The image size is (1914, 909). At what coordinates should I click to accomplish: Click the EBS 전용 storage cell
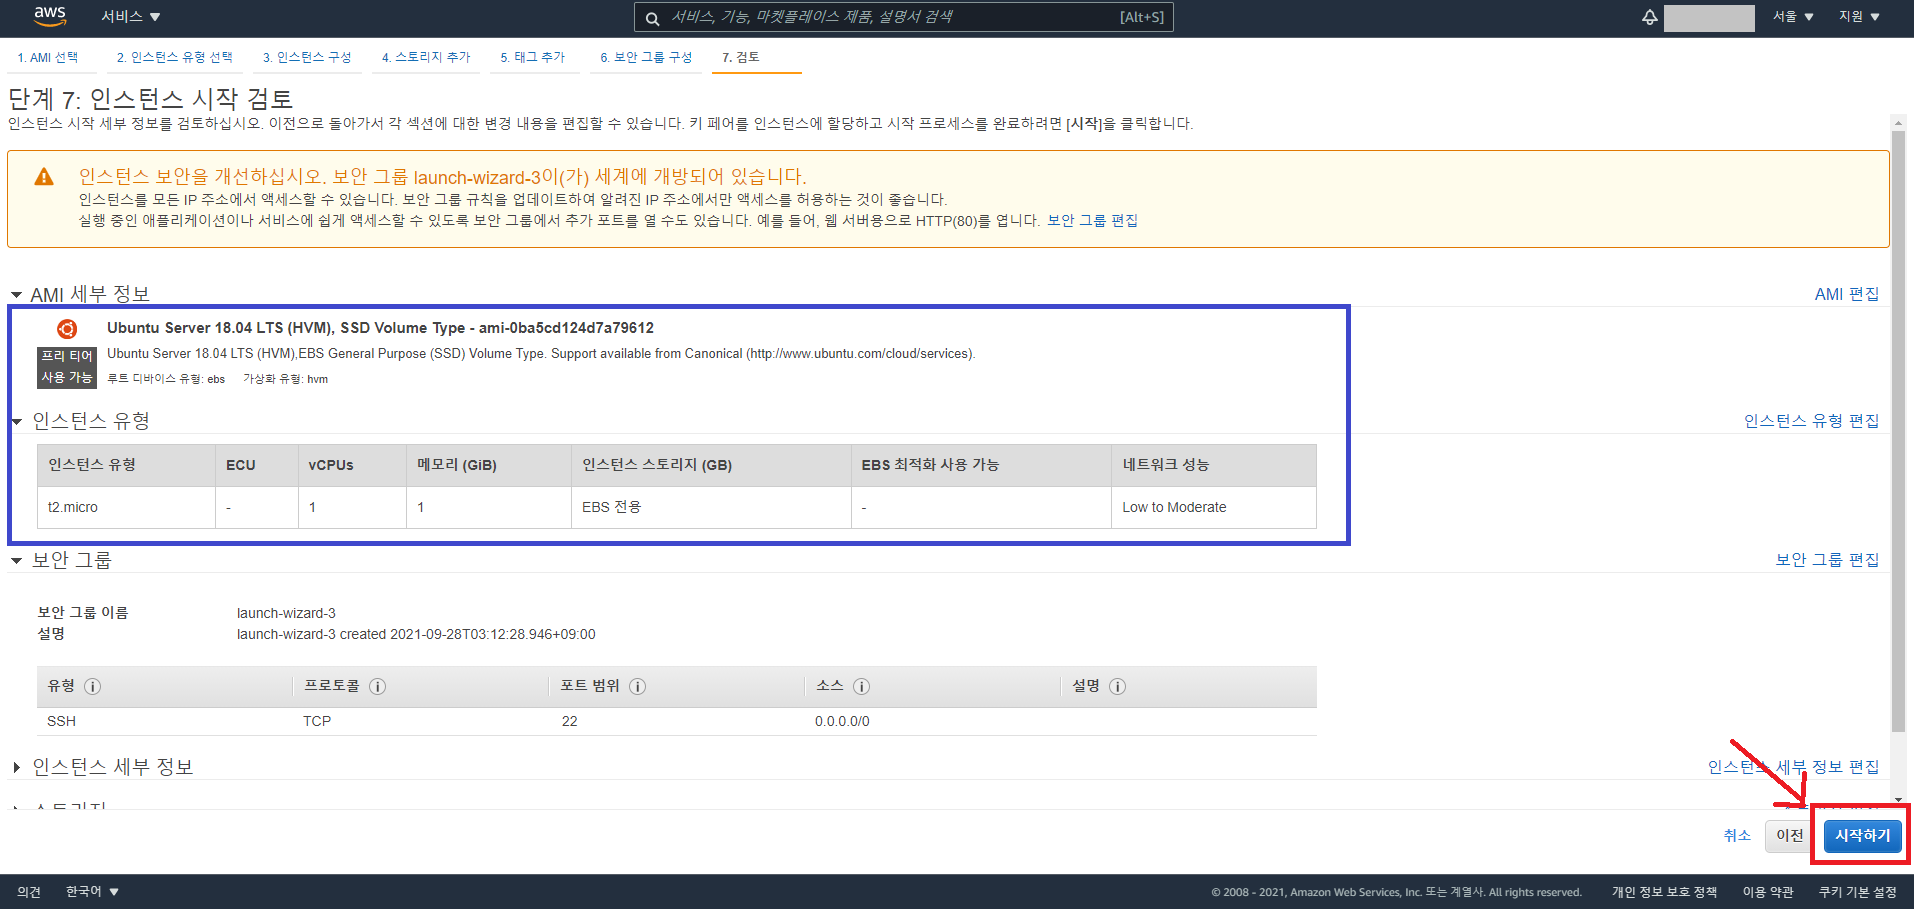tap(711, 508)
